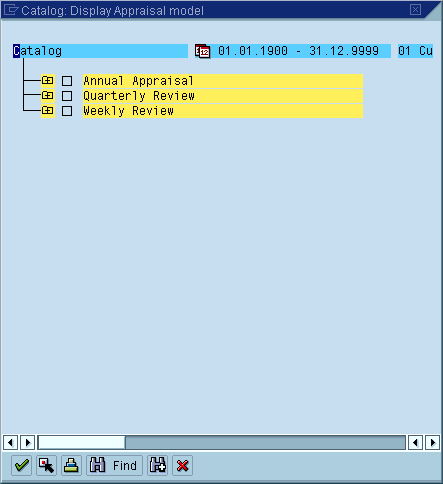Click the Find Next binoculars icon
The width and height of the screenshot is (443, 484).
(x=158, y=465)
